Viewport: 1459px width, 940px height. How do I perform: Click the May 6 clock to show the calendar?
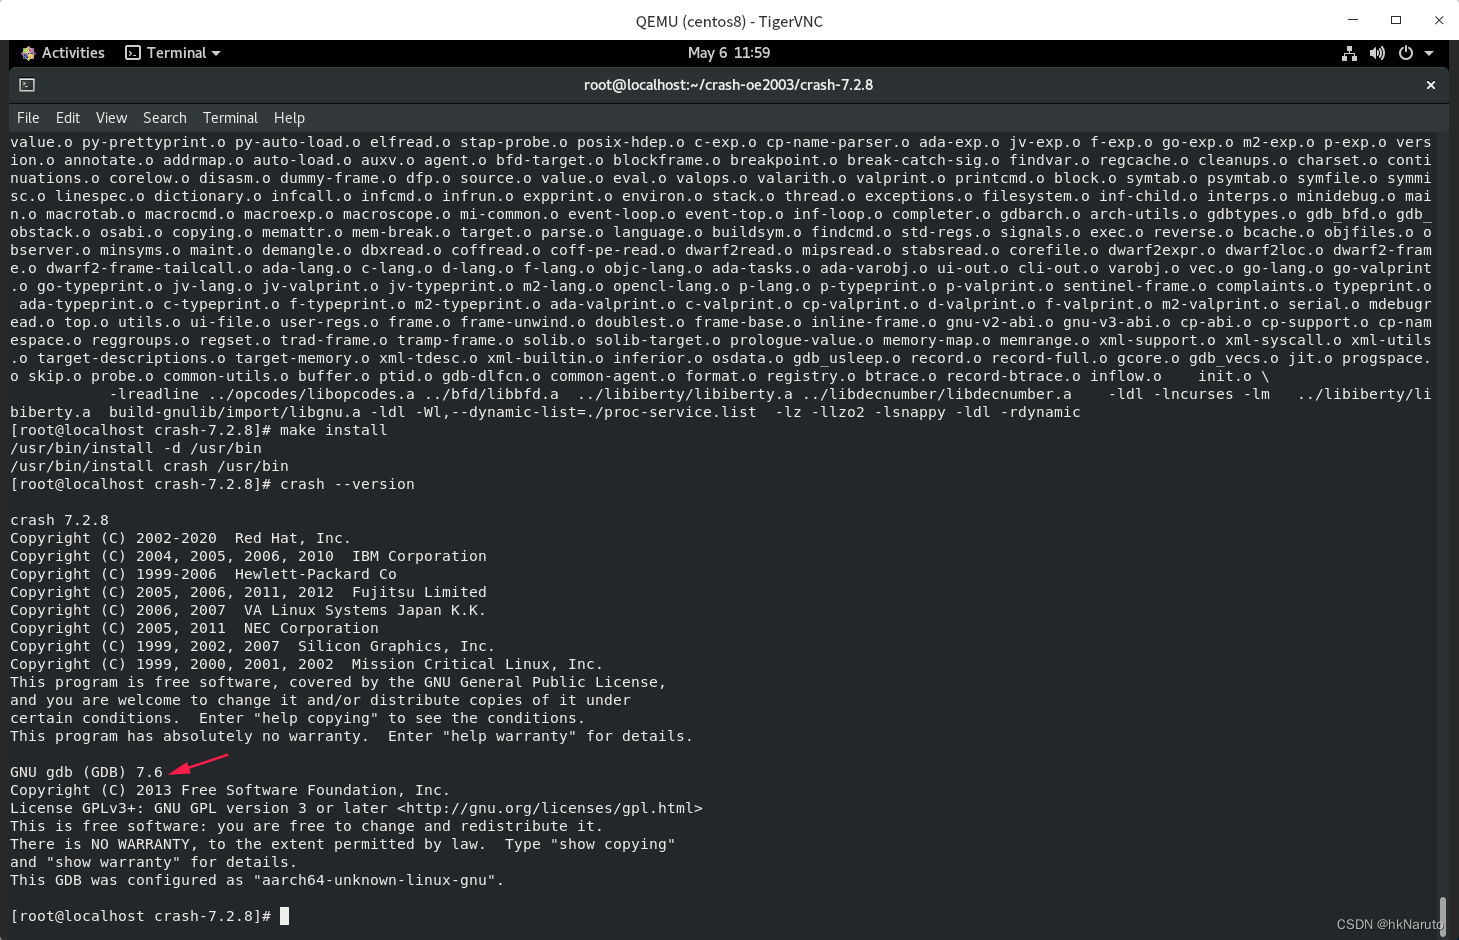pos(729,52)
